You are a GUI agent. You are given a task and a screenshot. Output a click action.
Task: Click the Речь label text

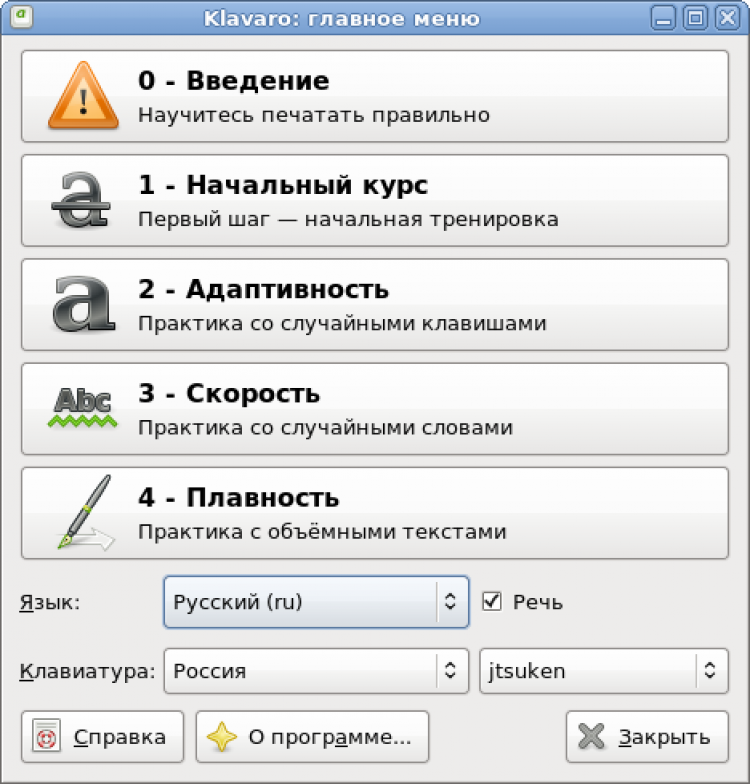coord(538,602)
